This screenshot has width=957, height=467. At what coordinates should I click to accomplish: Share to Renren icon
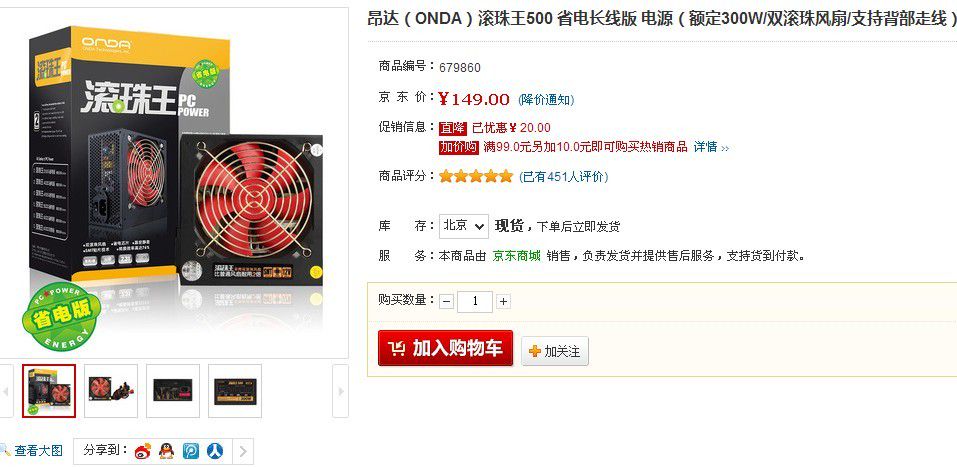pos(215,451)
